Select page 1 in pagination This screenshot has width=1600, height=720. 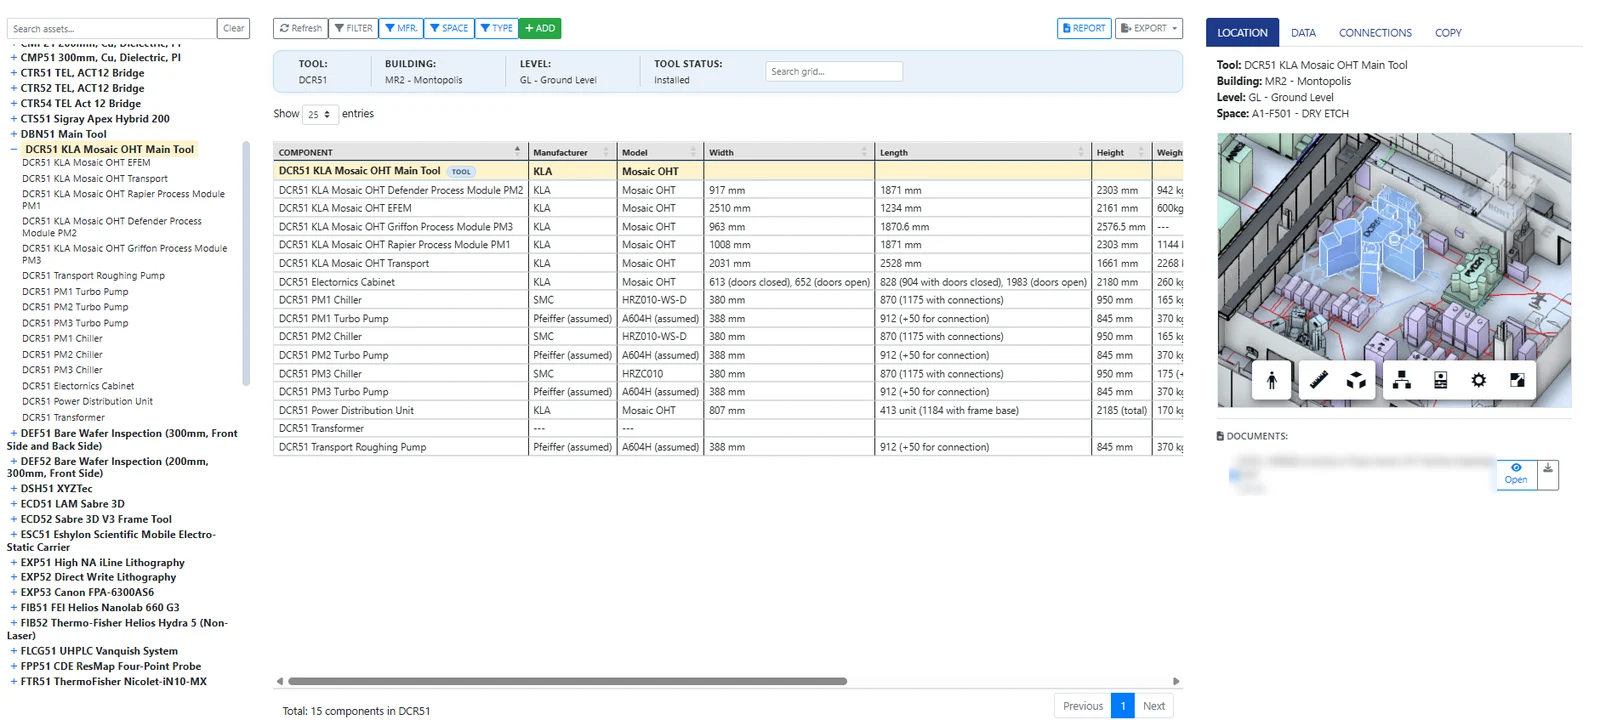click(1123, 706)
